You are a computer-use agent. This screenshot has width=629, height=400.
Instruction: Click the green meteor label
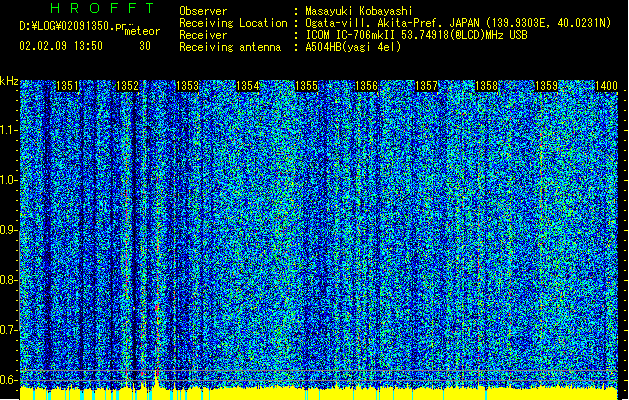142,31
